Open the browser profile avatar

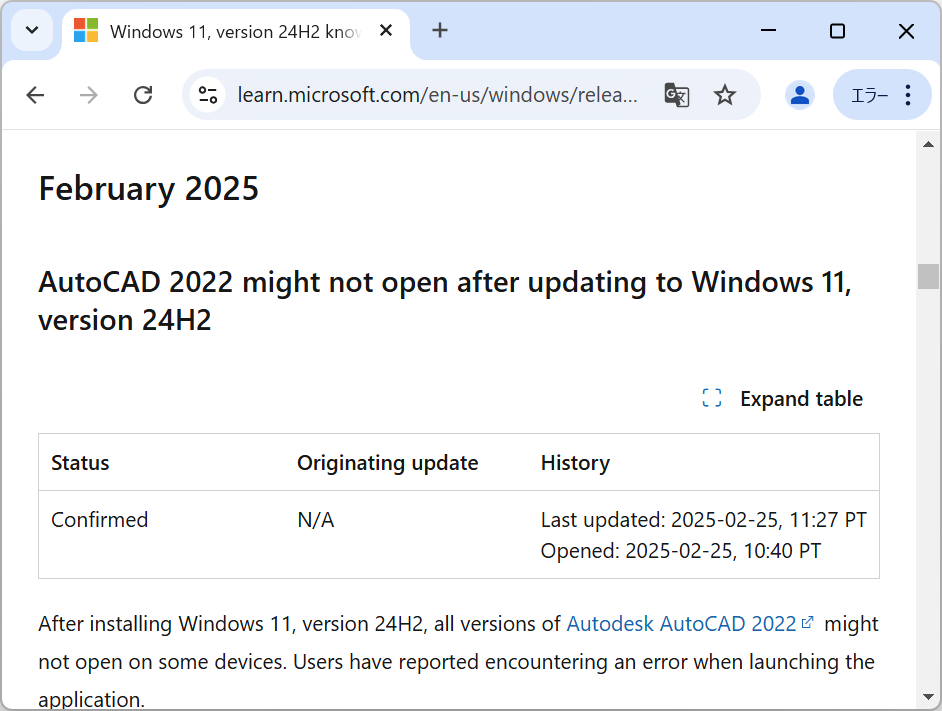point(800,95)
